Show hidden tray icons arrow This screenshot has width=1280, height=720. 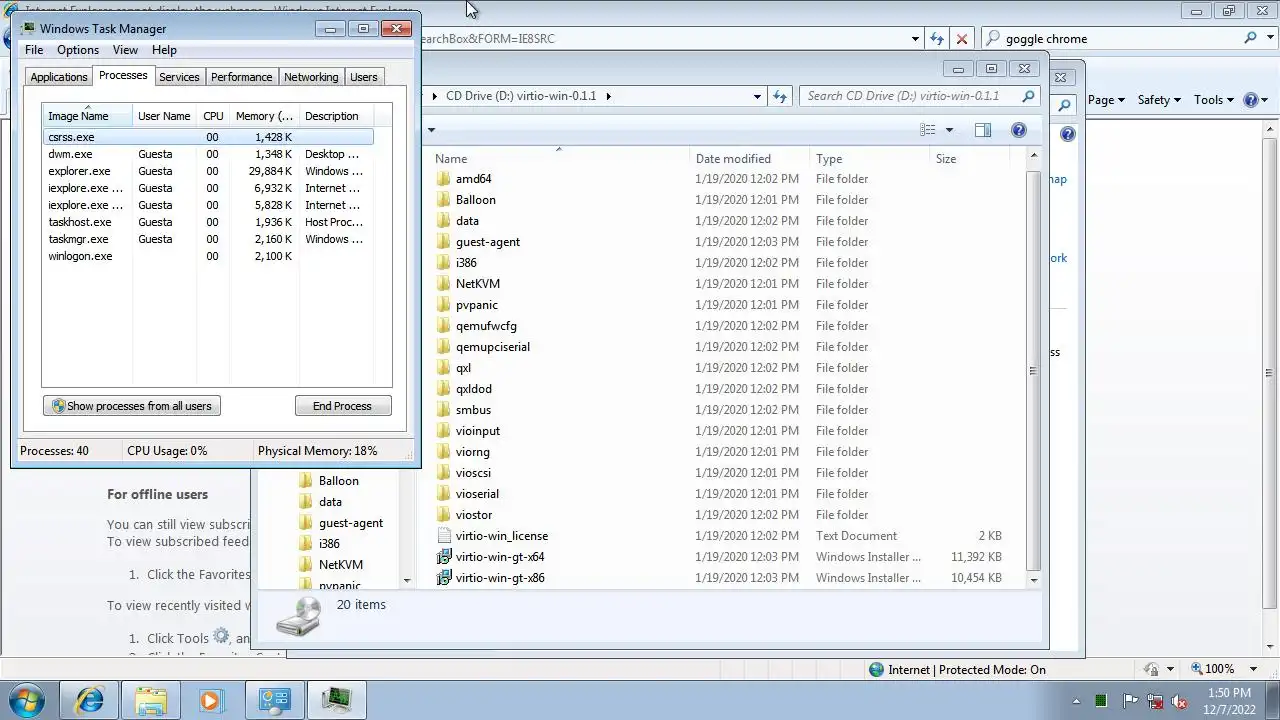(x=1076, y=701)
